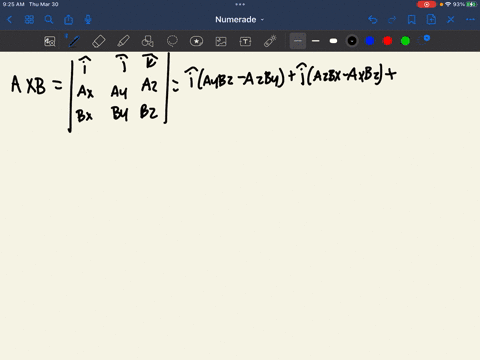Open the Elements sticker tool
This screenshot has height=360, width=480.
point(196,41)
